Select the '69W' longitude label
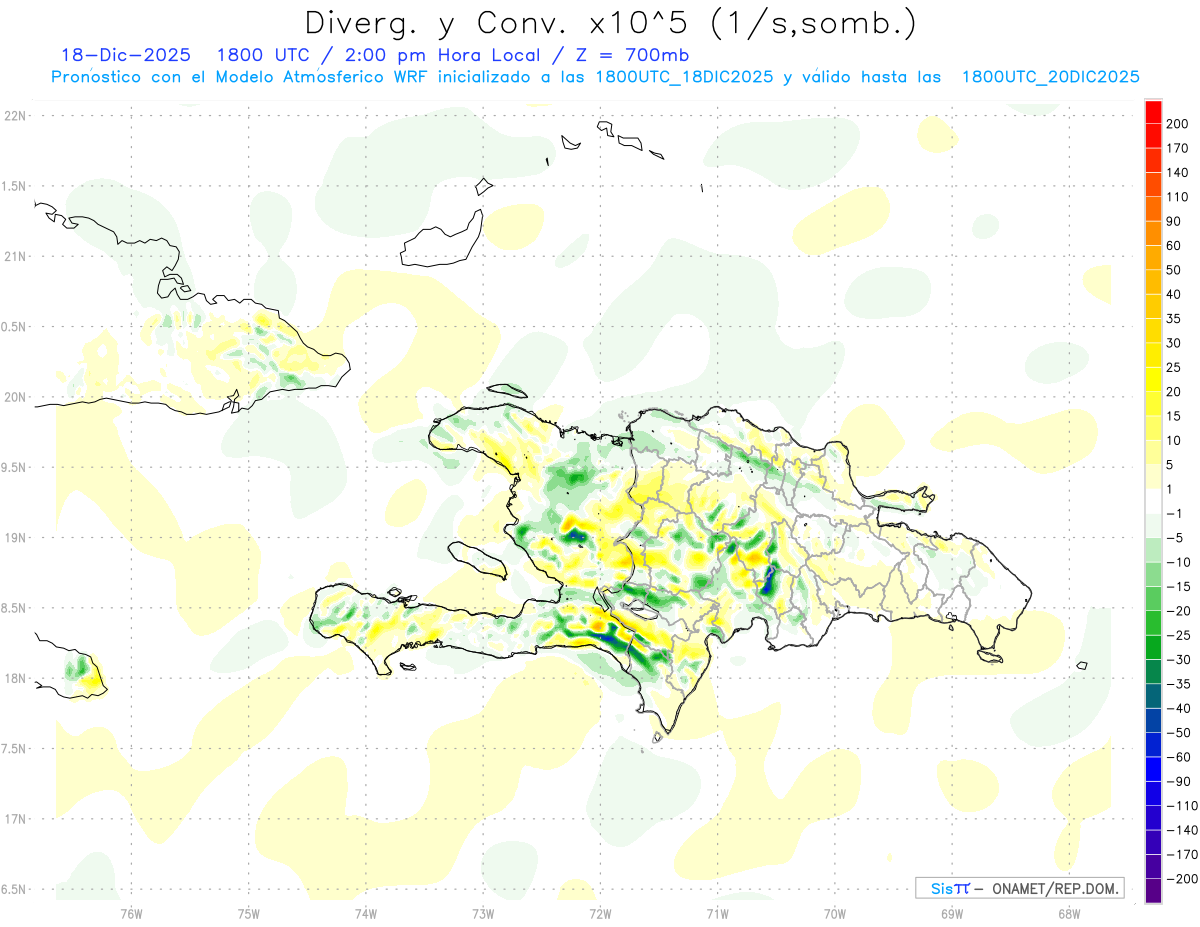This screenshot has width=1200, height=927. click(952, 913)
